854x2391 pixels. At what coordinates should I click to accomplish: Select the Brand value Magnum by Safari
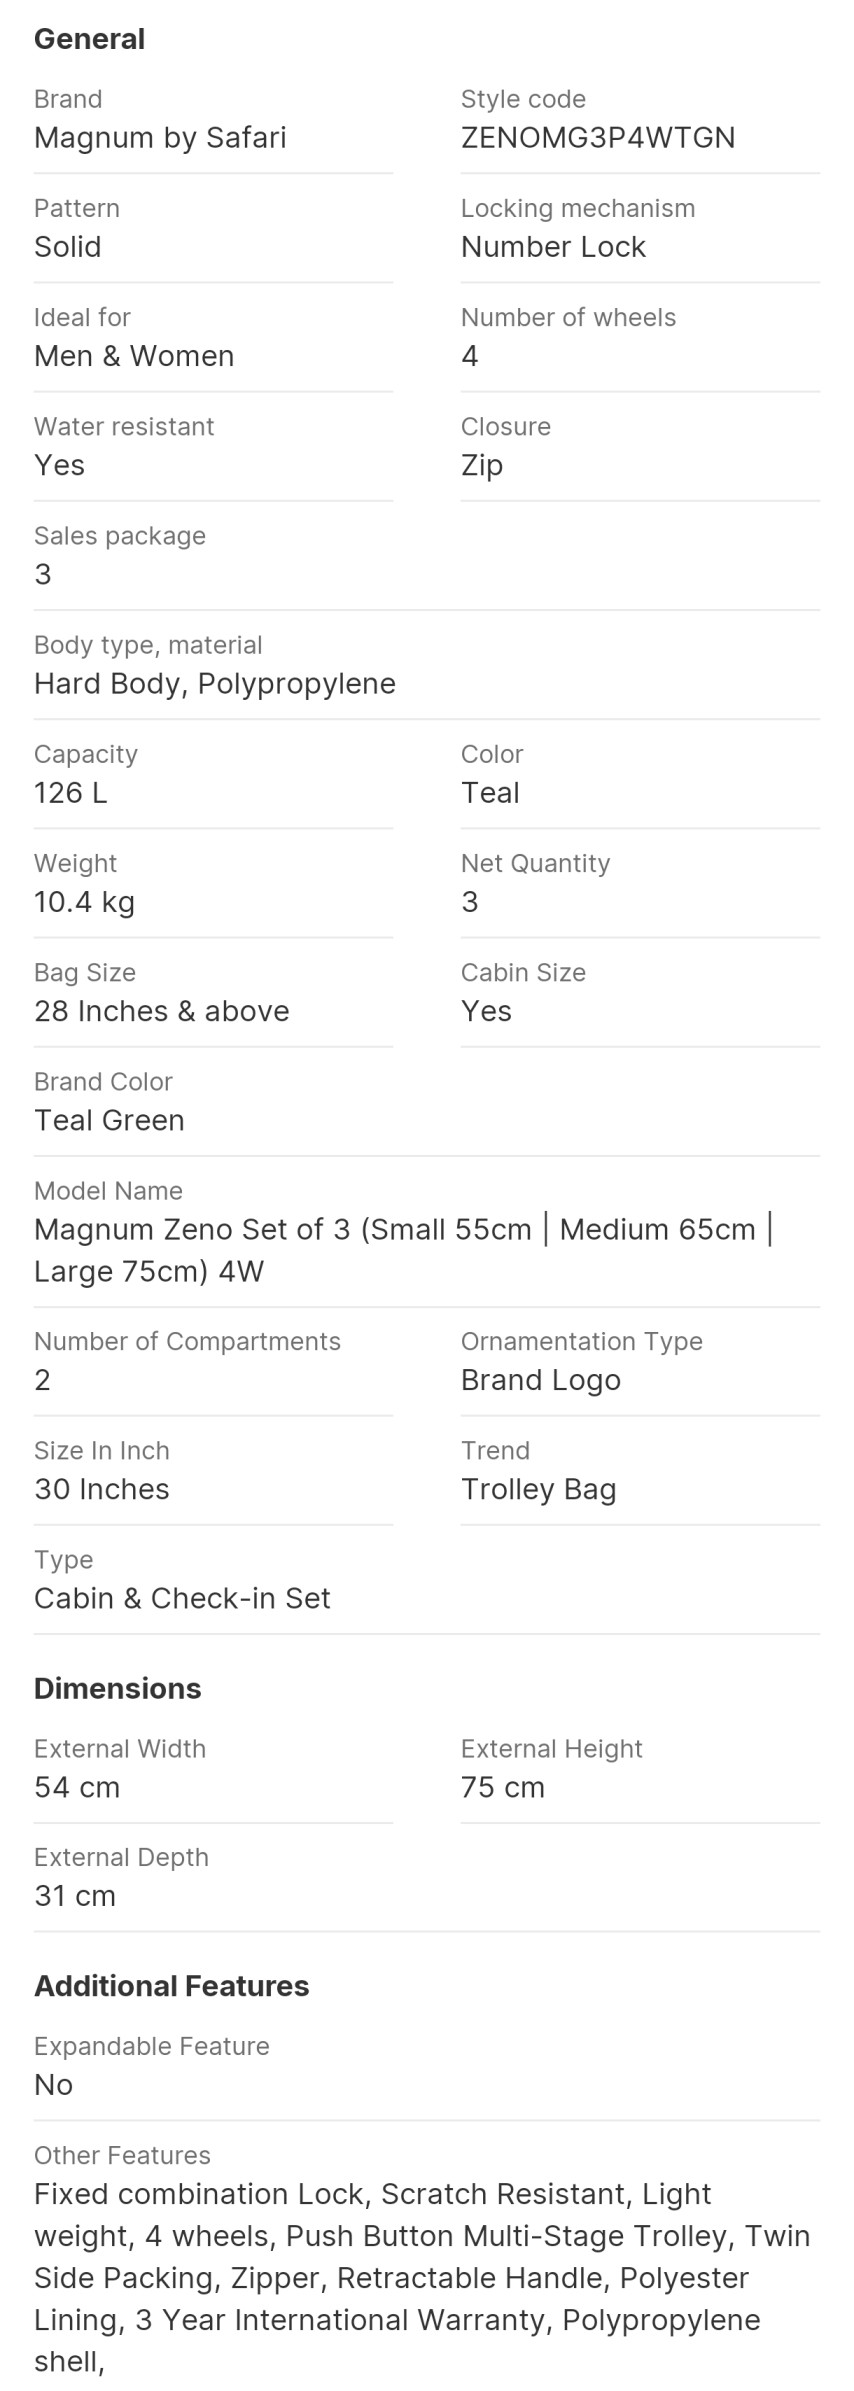160,137
